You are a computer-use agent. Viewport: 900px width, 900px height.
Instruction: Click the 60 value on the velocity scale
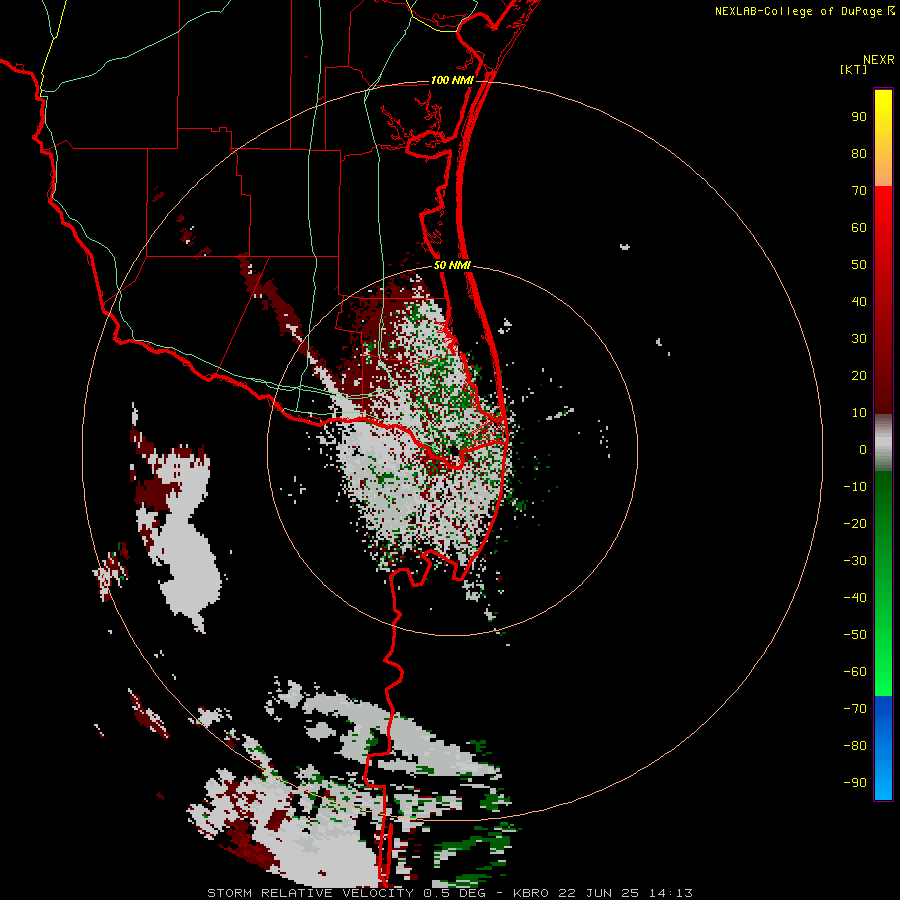[859, 227]
